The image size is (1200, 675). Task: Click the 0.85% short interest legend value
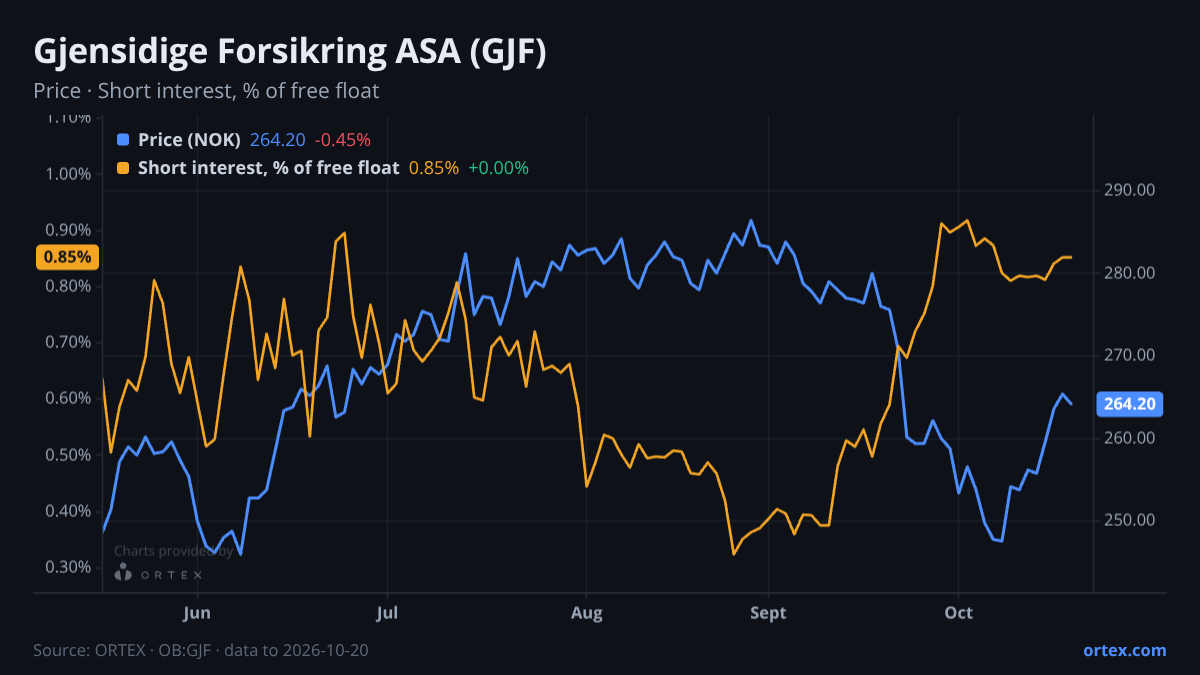click(x=434, y=168)
